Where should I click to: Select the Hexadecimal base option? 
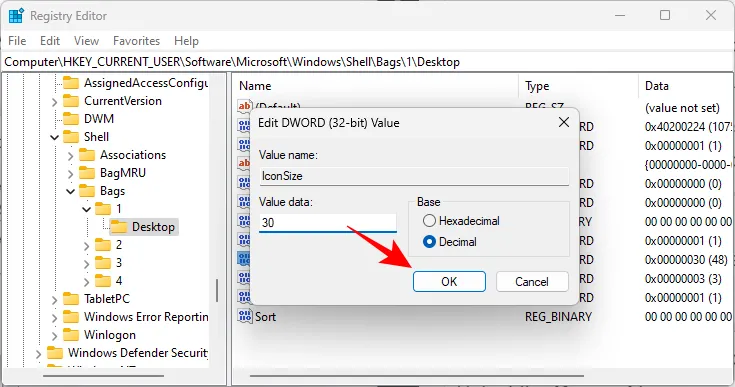pyautogui.click(x=429, y=221)
